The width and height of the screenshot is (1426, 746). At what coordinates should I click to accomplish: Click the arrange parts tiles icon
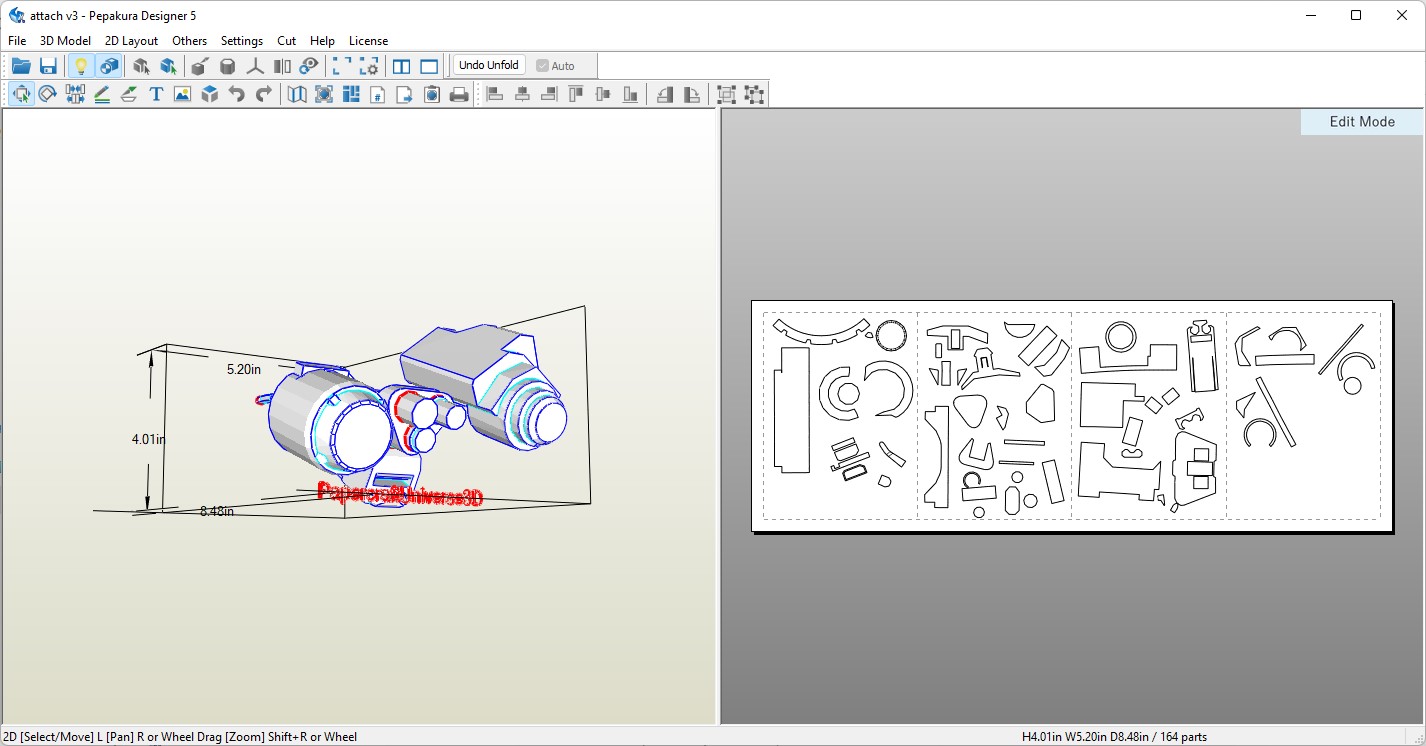point(351,94)
